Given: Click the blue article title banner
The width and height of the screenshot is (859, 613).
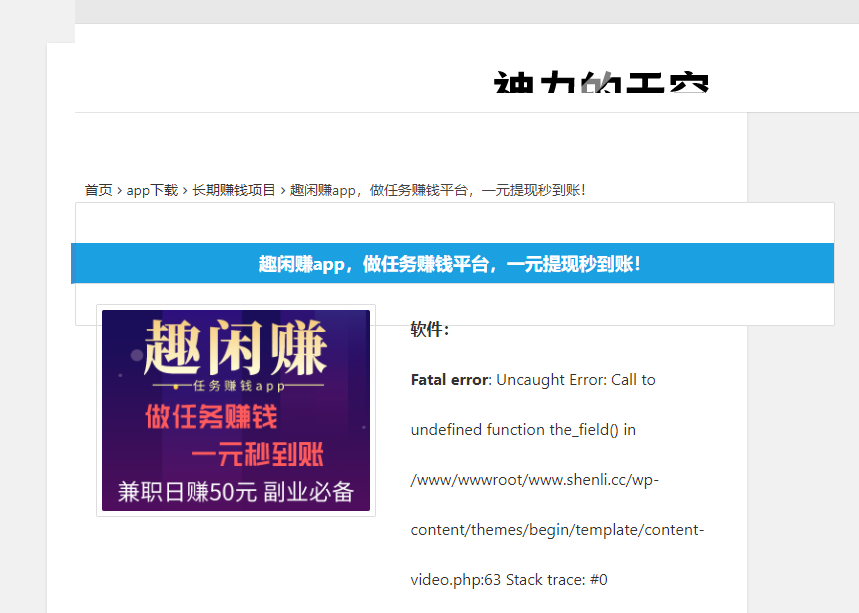Looking at the screenshot, I should click(x=453, y=263).
